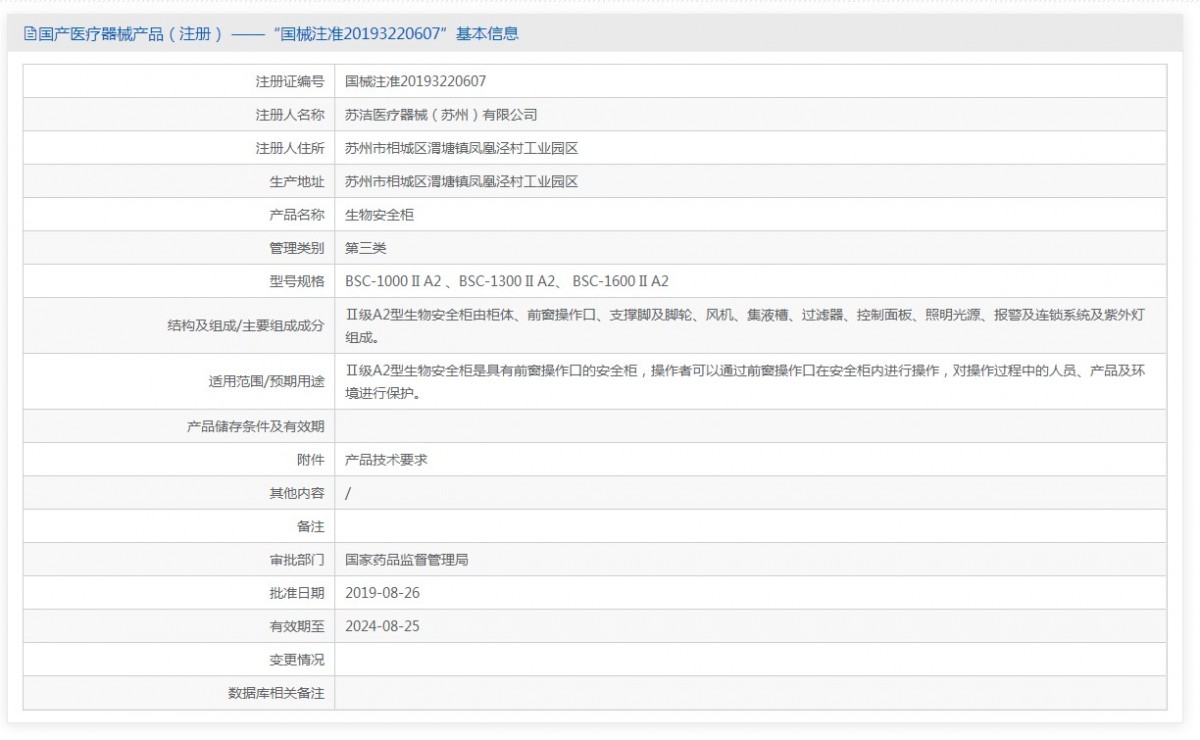Select the date 2024-08-25
Image resolution: width=1200 pixels, height=740 pixels.
pos(383,626)
